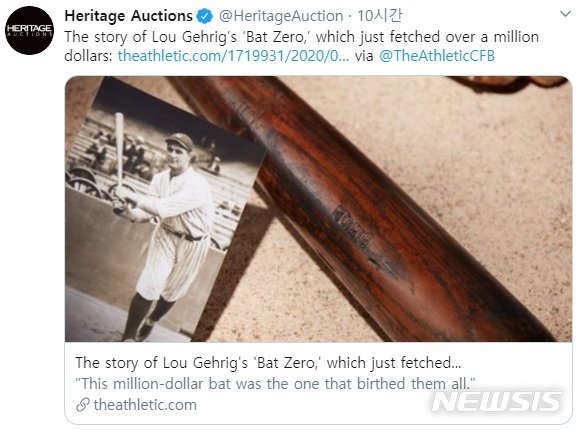Open the bat preview card image
Viewport: 582px width, 430px height.
pos(318,209)
